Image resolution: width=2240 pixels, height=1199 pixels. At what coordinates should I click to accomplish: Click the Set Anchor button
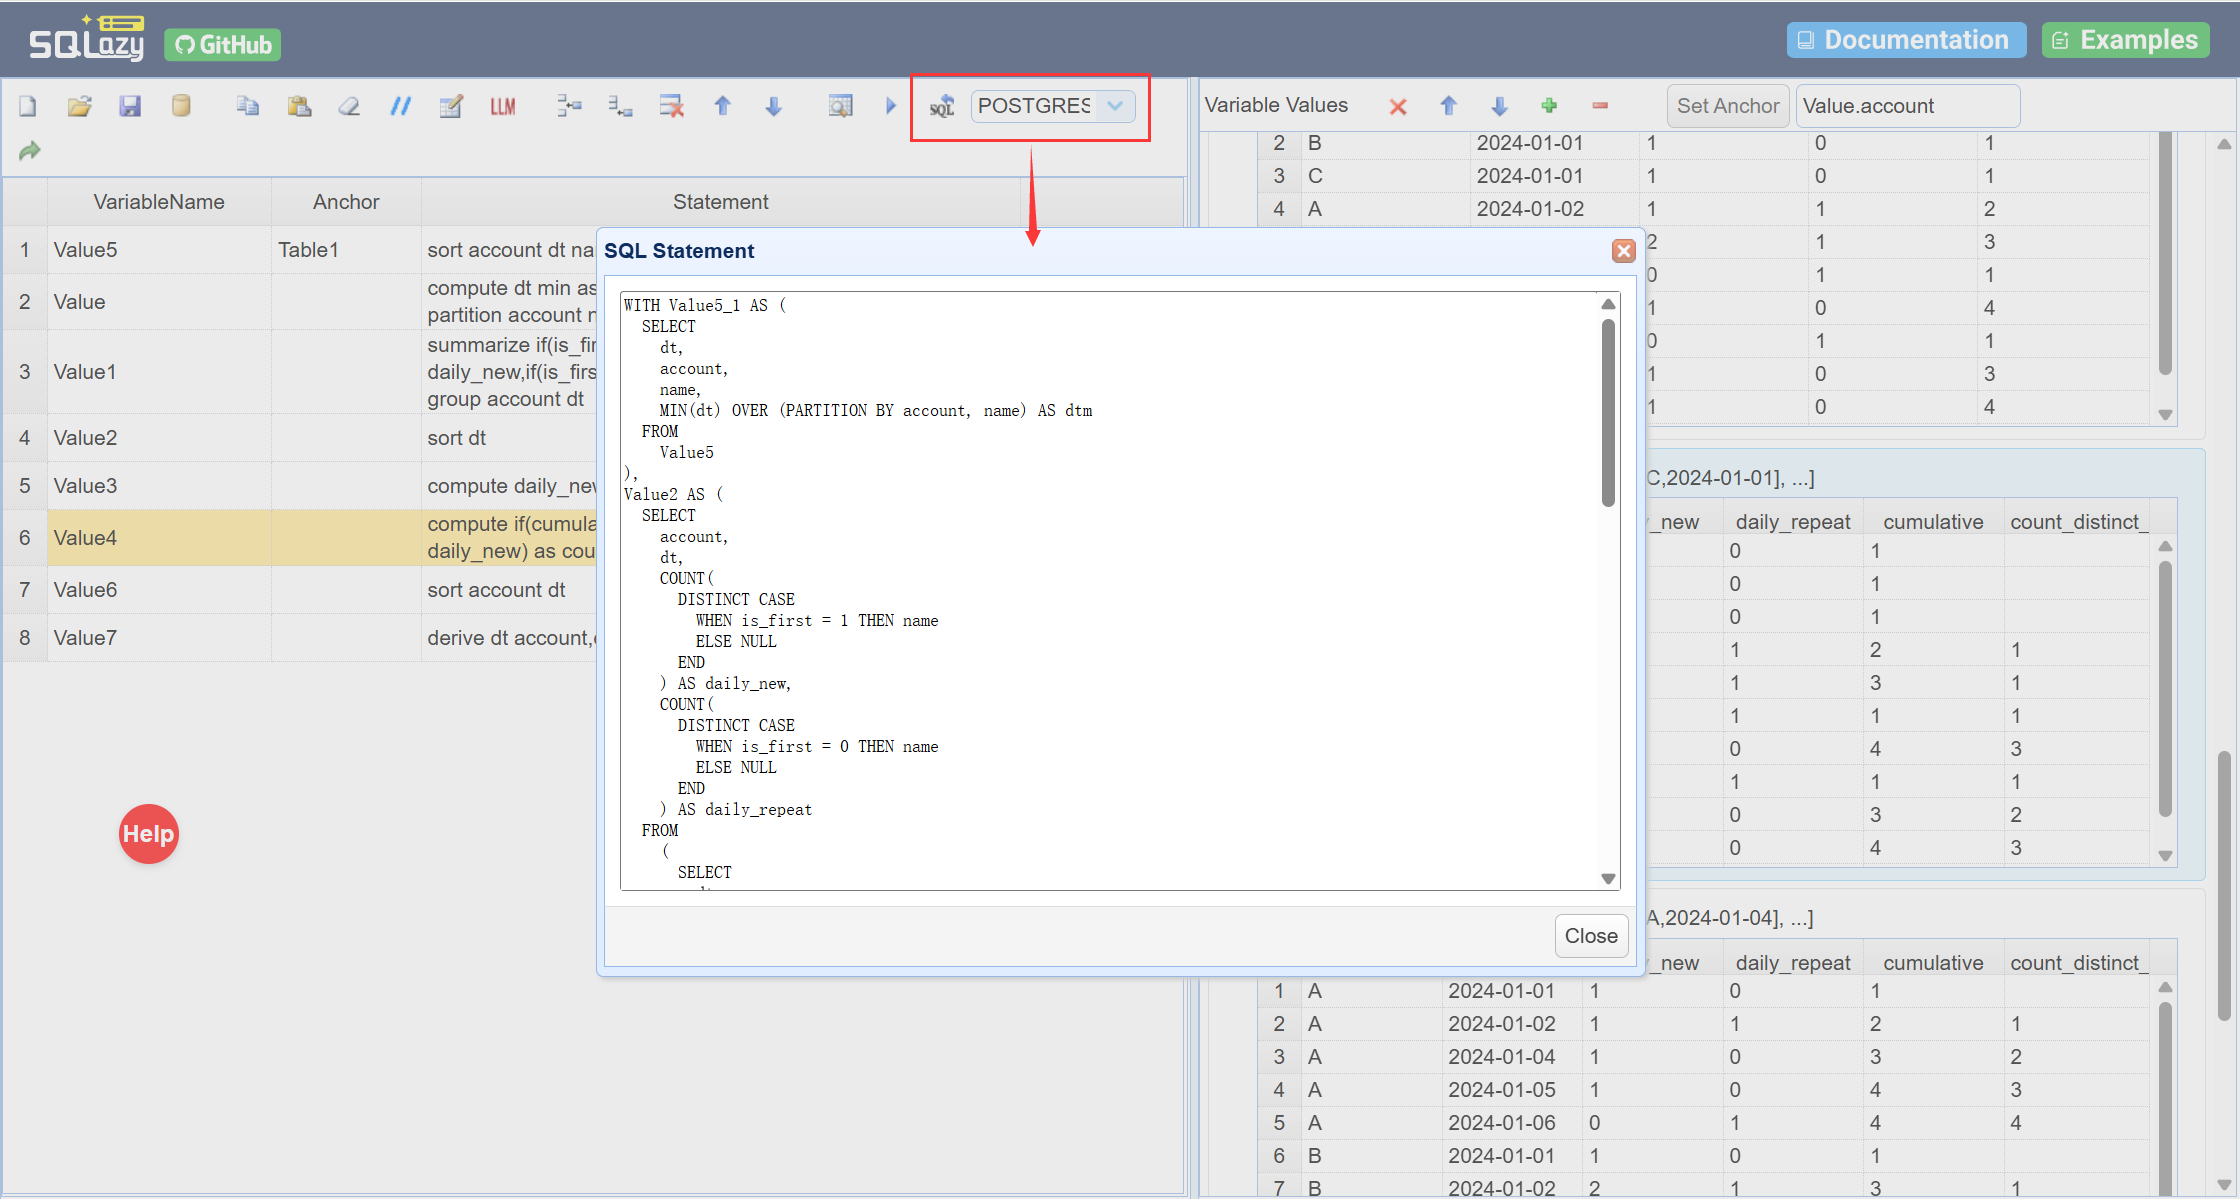pos(1727,106)
